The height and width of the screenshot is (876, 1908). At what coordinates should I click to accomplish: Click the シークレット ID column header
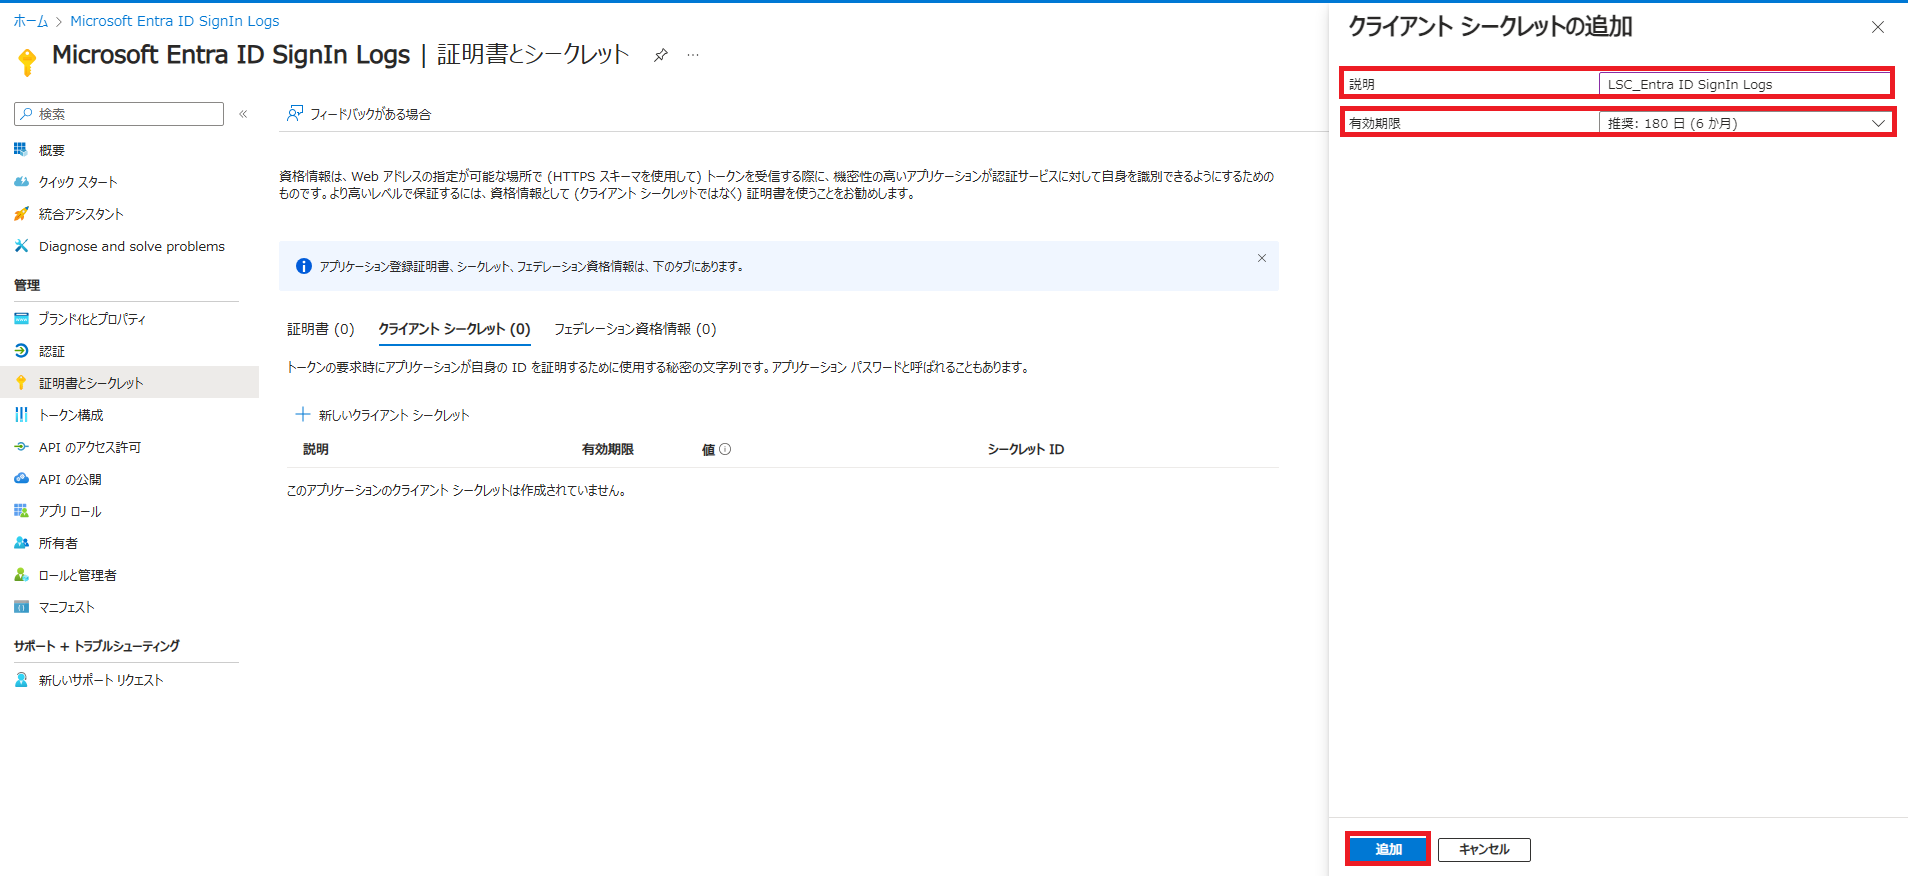(x=1026, y=449)
